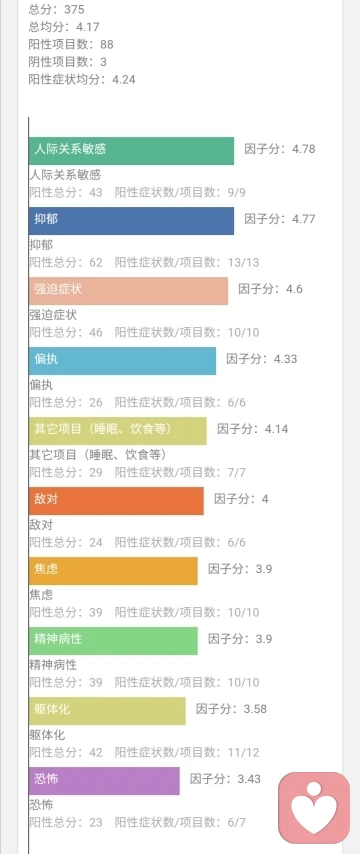Screen dimensions: 360x854
Task: Click the salmon 强迫症状 bar
Action: pos(129,291)
